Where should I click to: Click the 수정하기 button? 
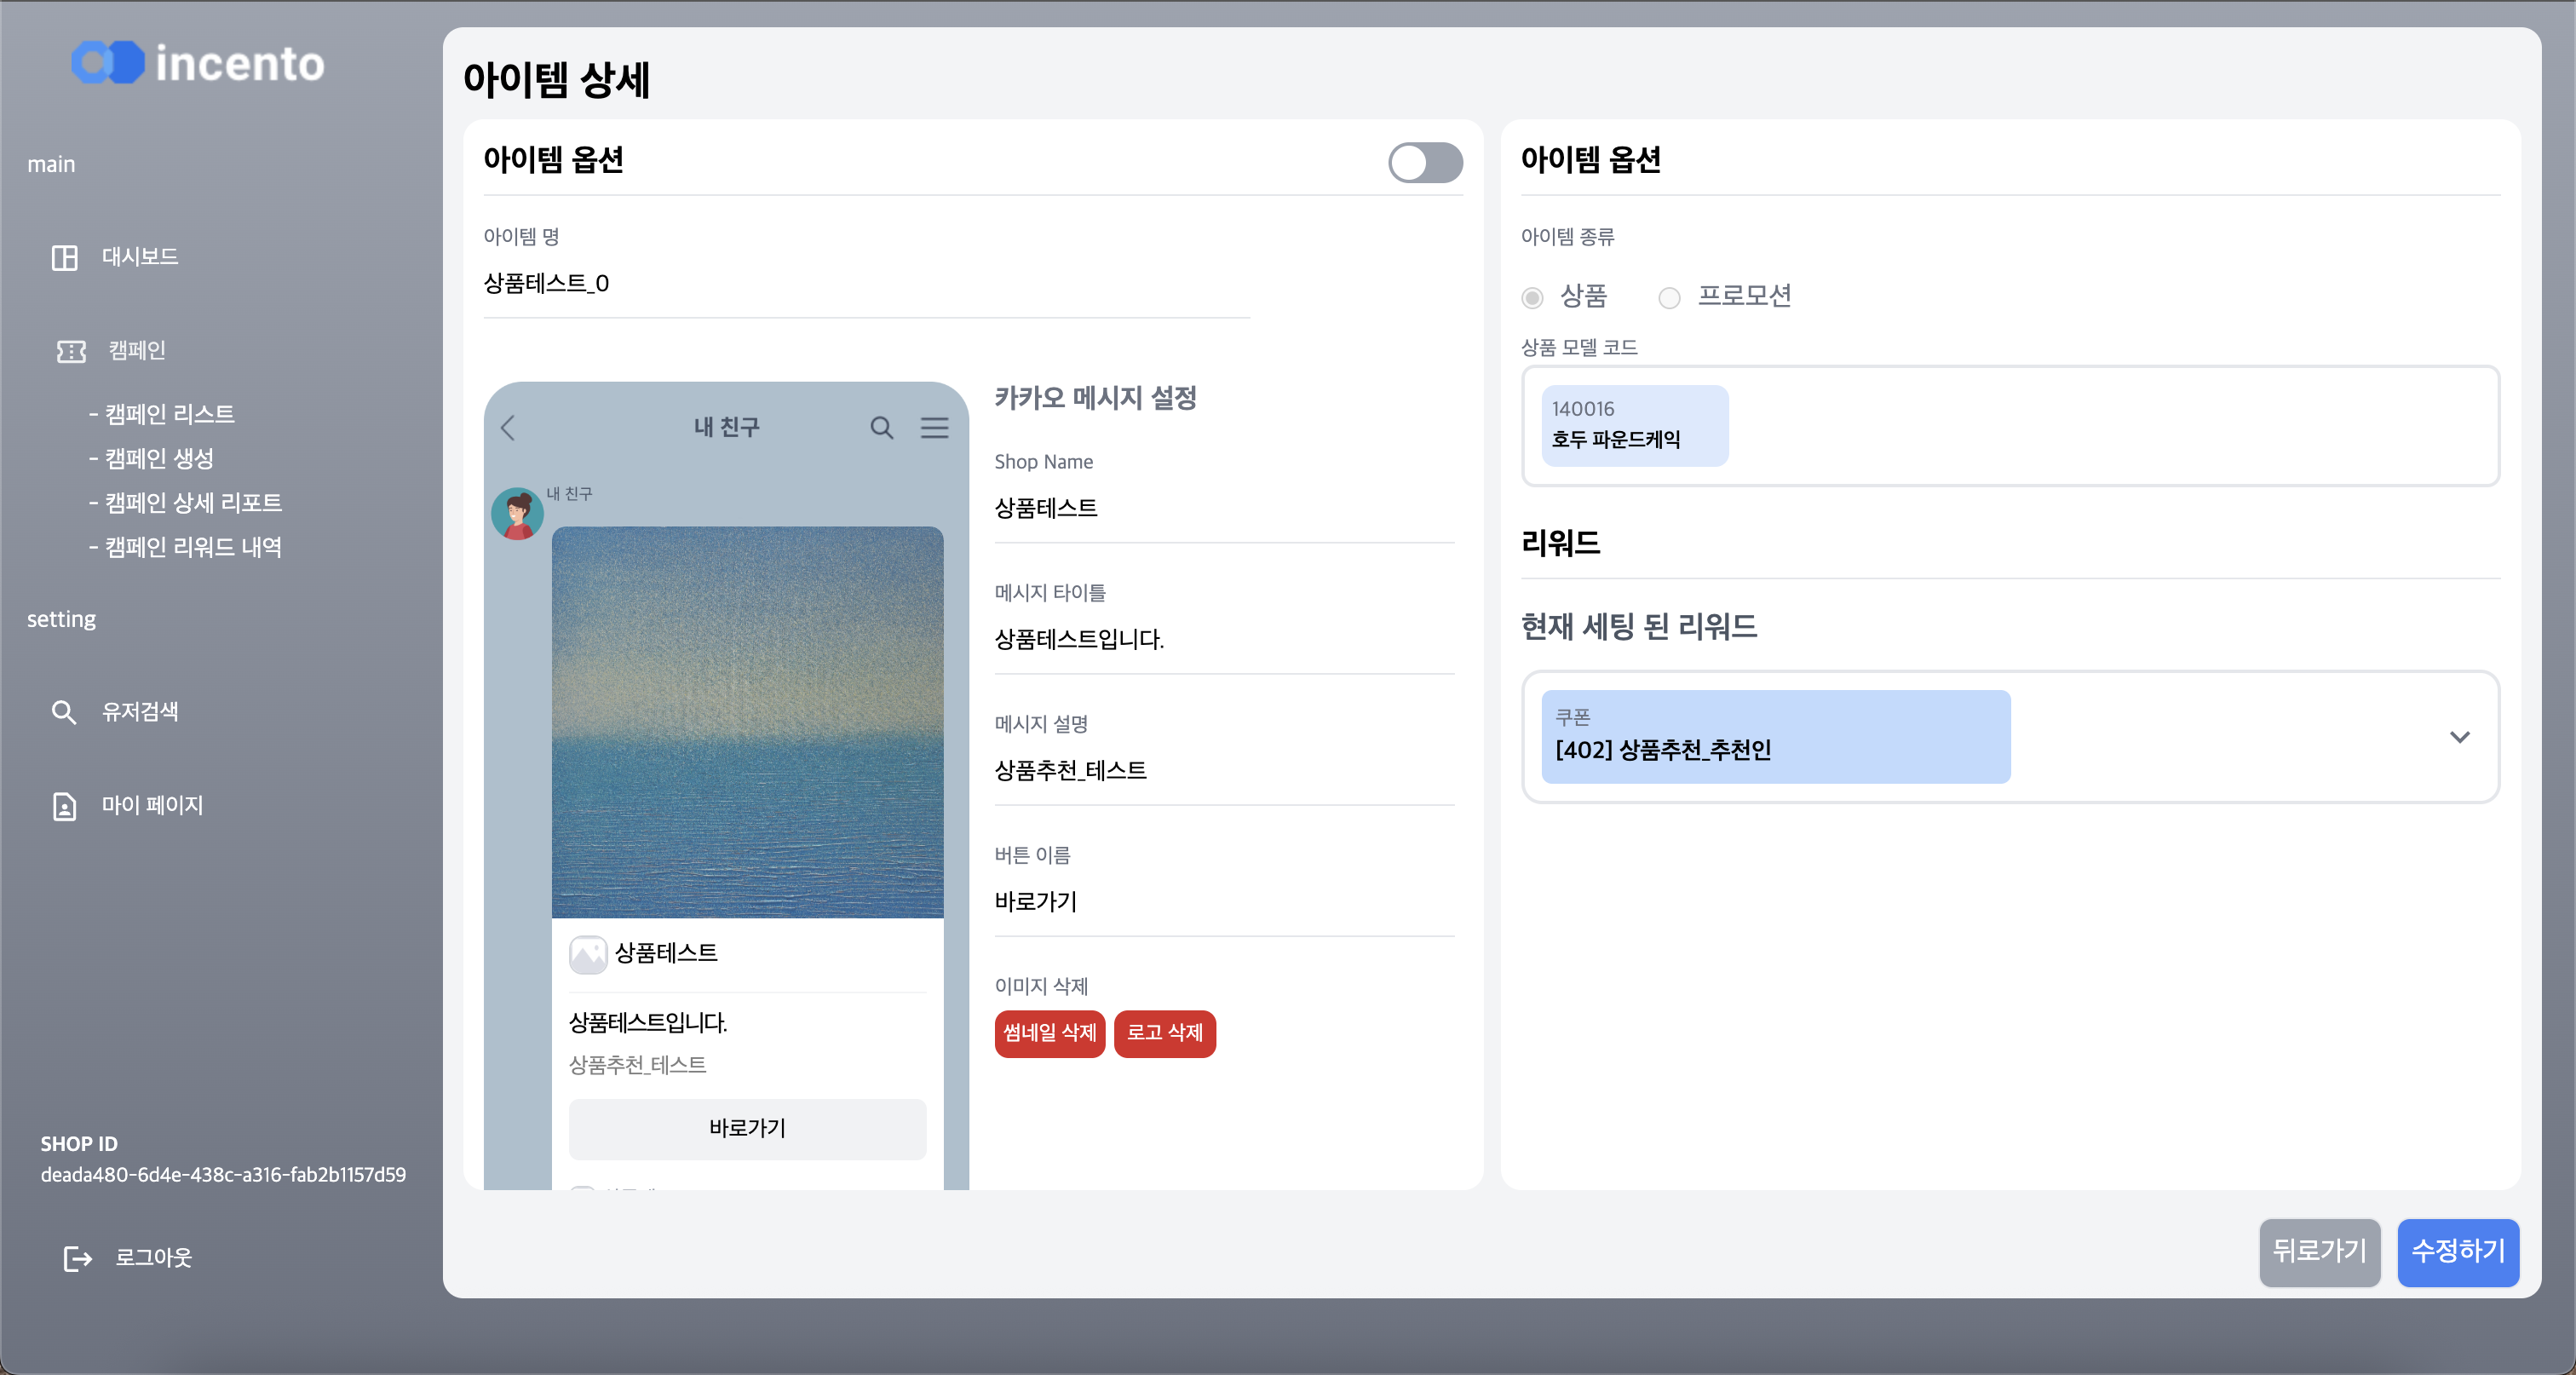(x=2458, y=1253)
